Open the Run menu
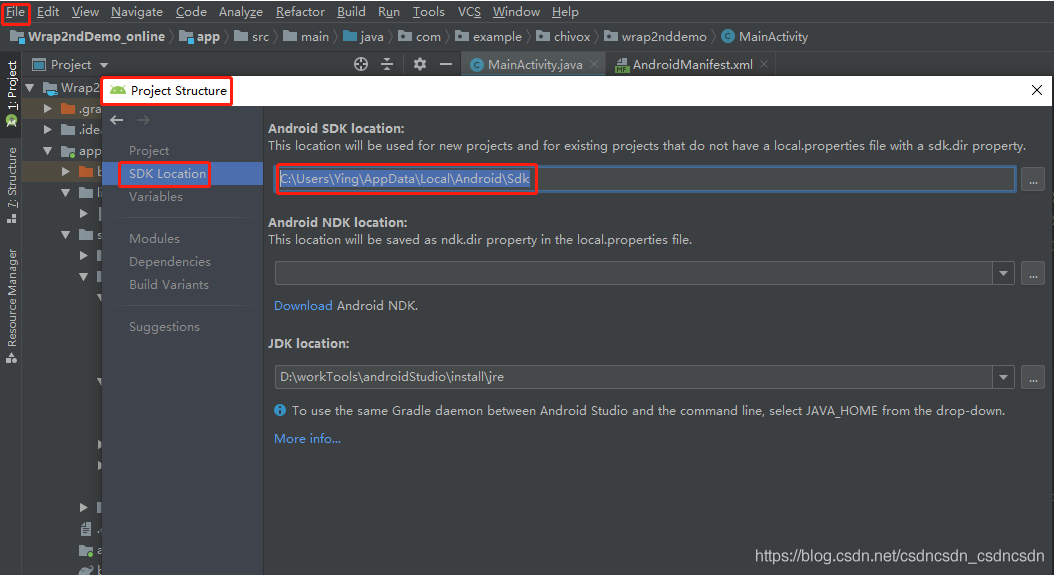This screenshot has width=1054, height=575. click(x=389, y=12)
